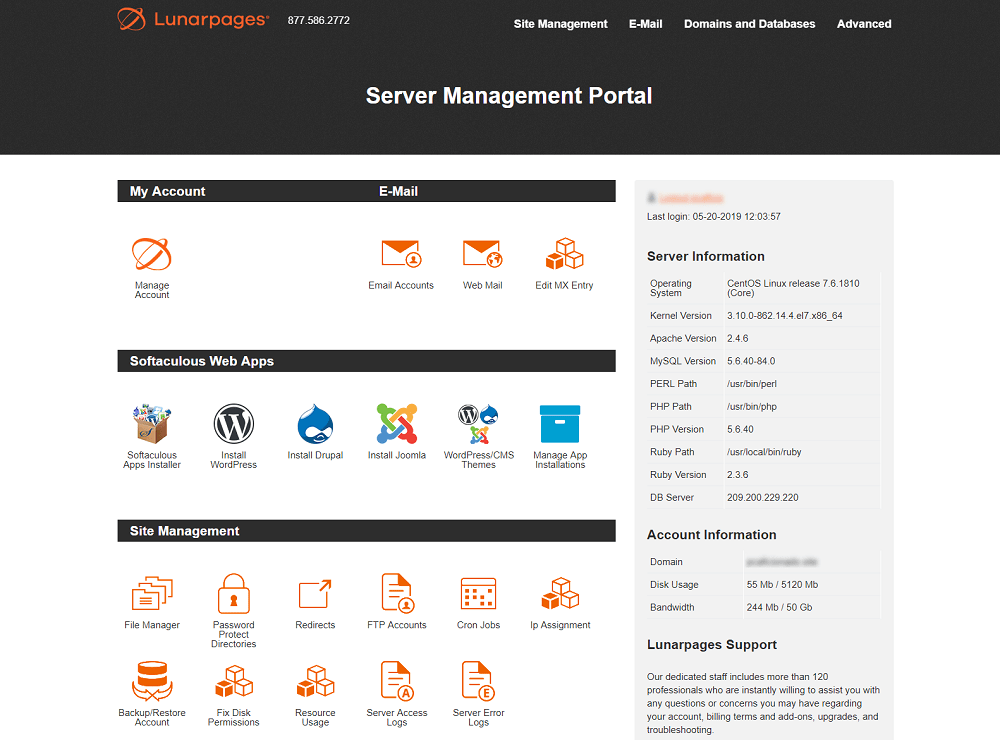Open the Manage Account icon
Image resolution: width=1000 pixels, height=740 pixels.
(152, 255)
